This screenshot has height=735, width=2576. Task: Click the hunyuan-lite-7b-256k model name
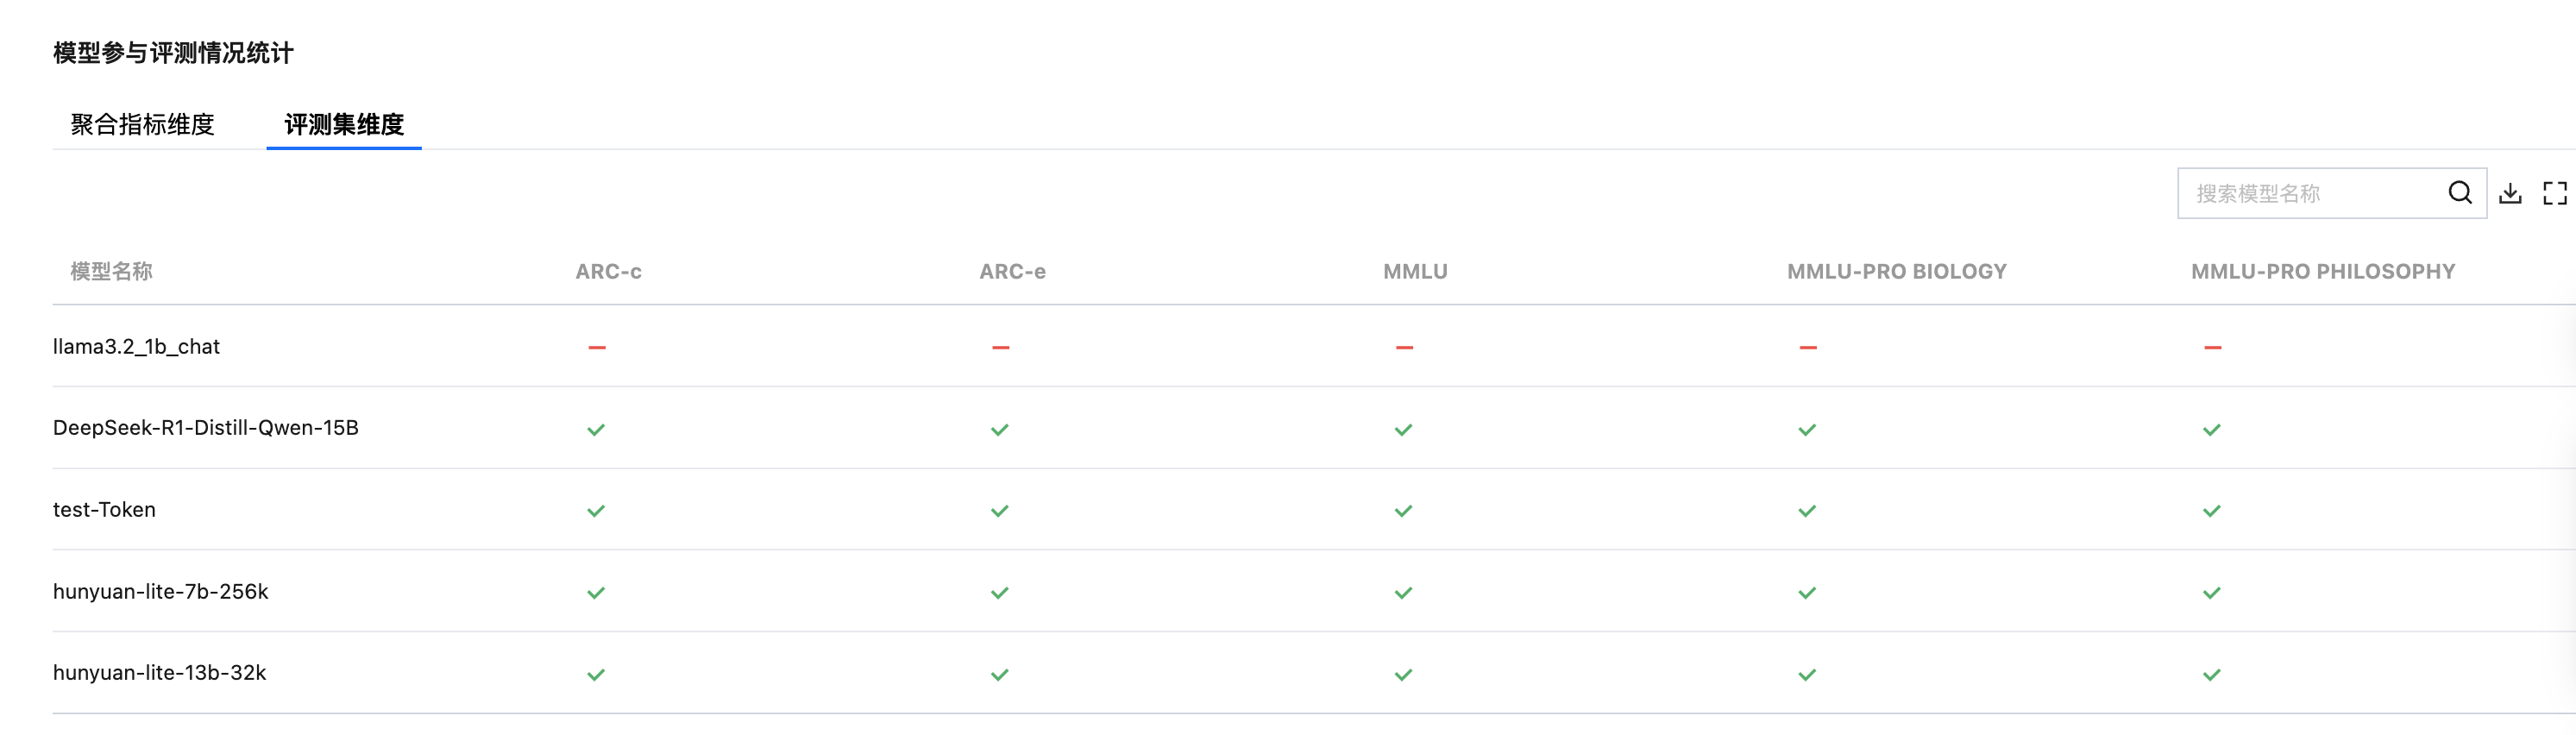tap(160, 591)
